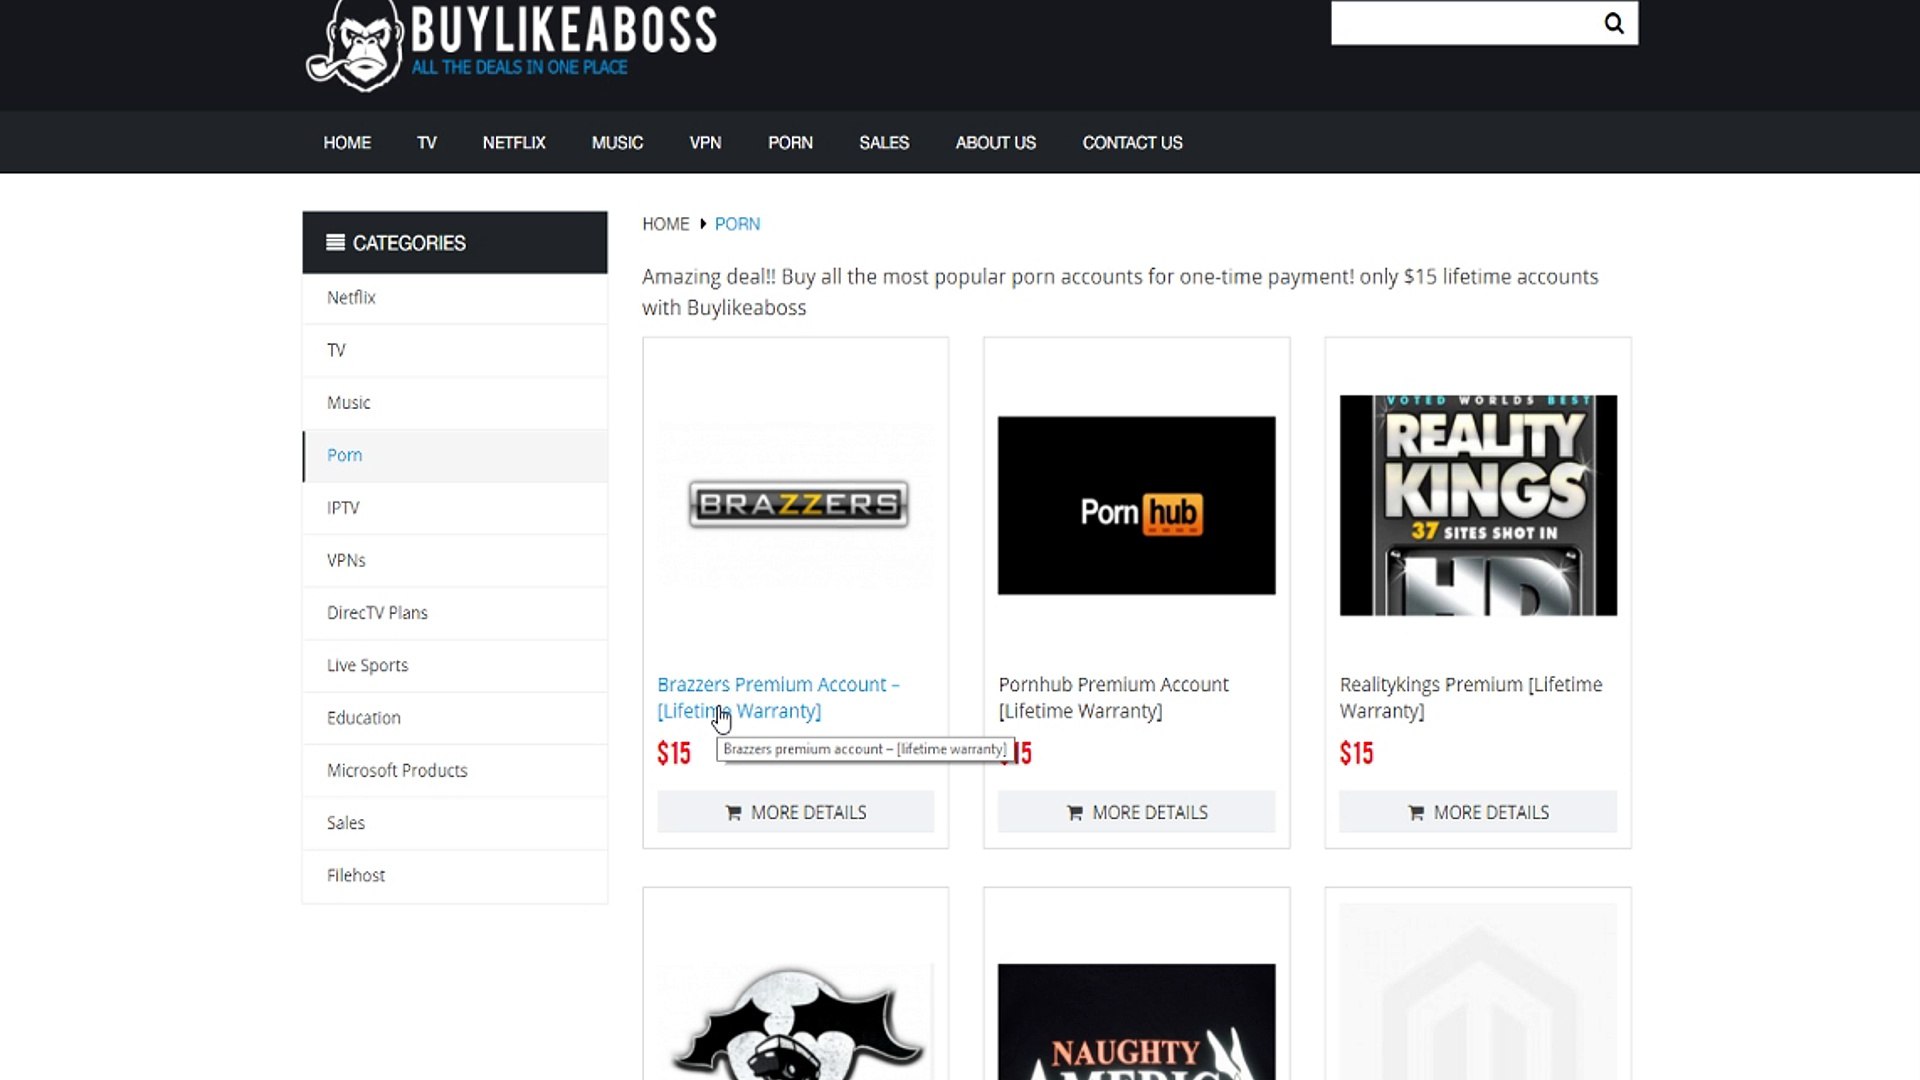This screenshot has height=1080, width=1920.
Task: Open the Live Sports category
Action: point(367,666)
